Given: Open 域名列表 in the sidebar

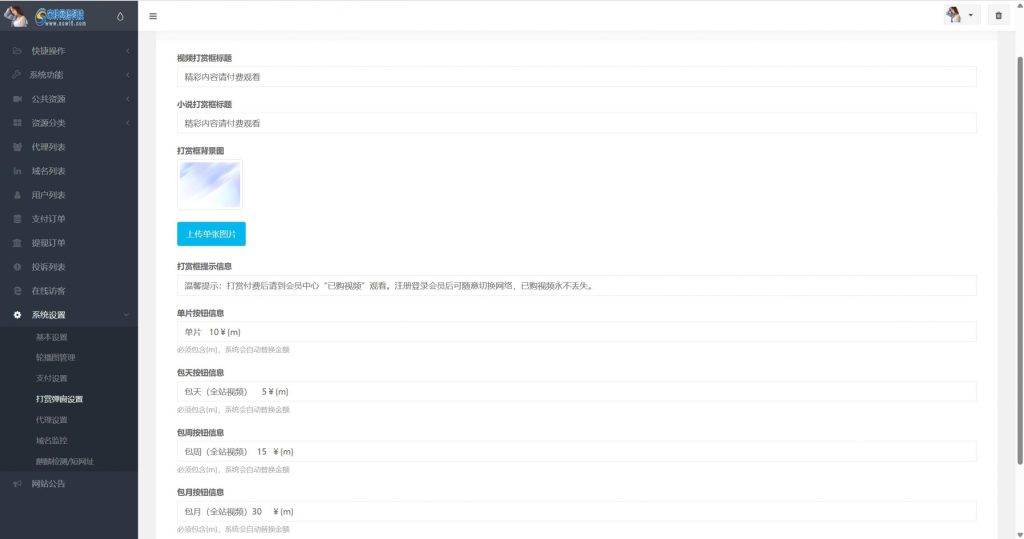Looking at the screenshot, I should 48,171.
